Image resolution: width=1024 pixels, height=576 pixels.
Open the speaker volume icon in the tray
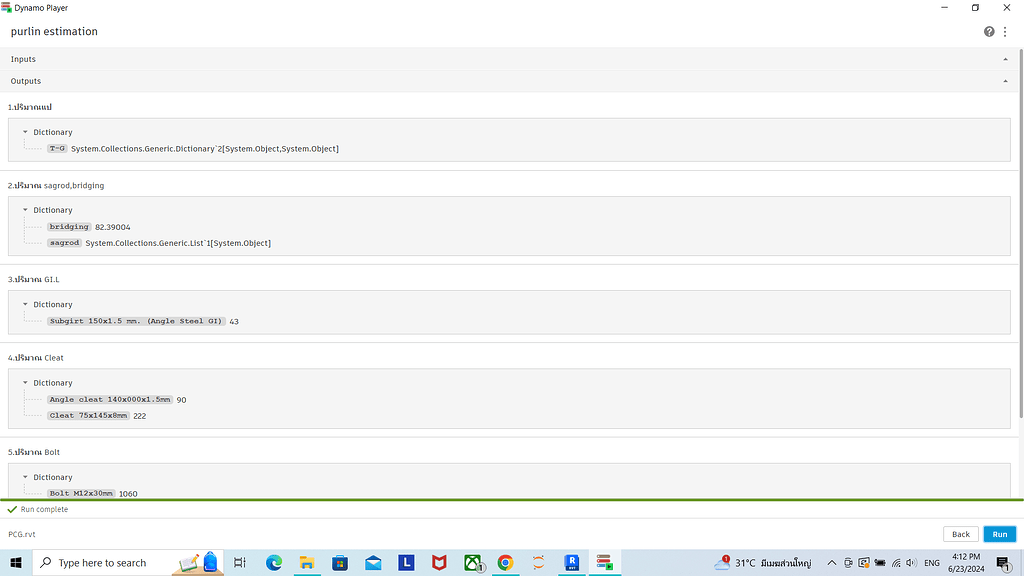click(x=911, y=562)
